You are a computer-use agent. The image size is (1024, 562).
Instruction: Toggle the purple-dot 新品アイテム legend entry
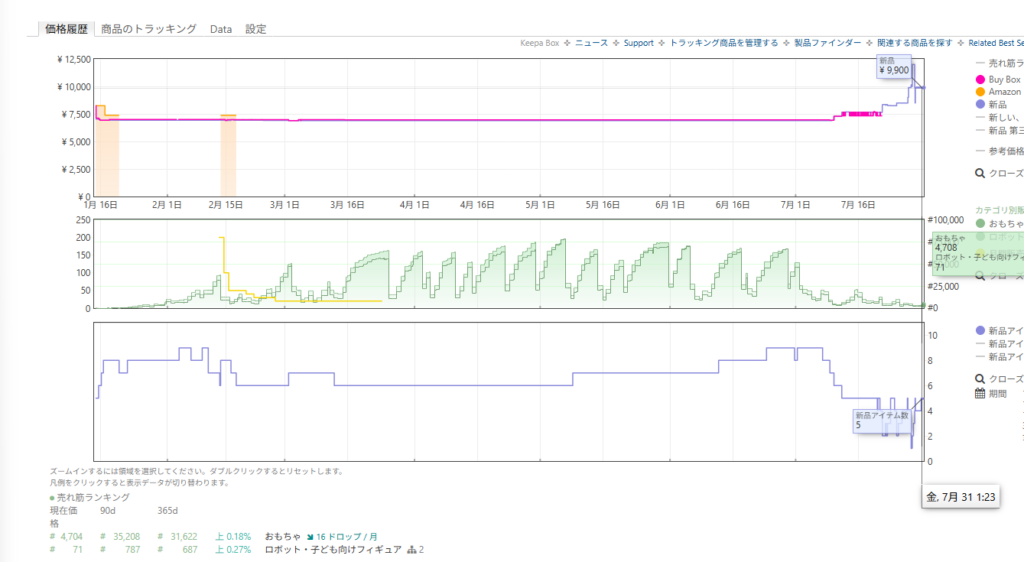pos(1006,330)
